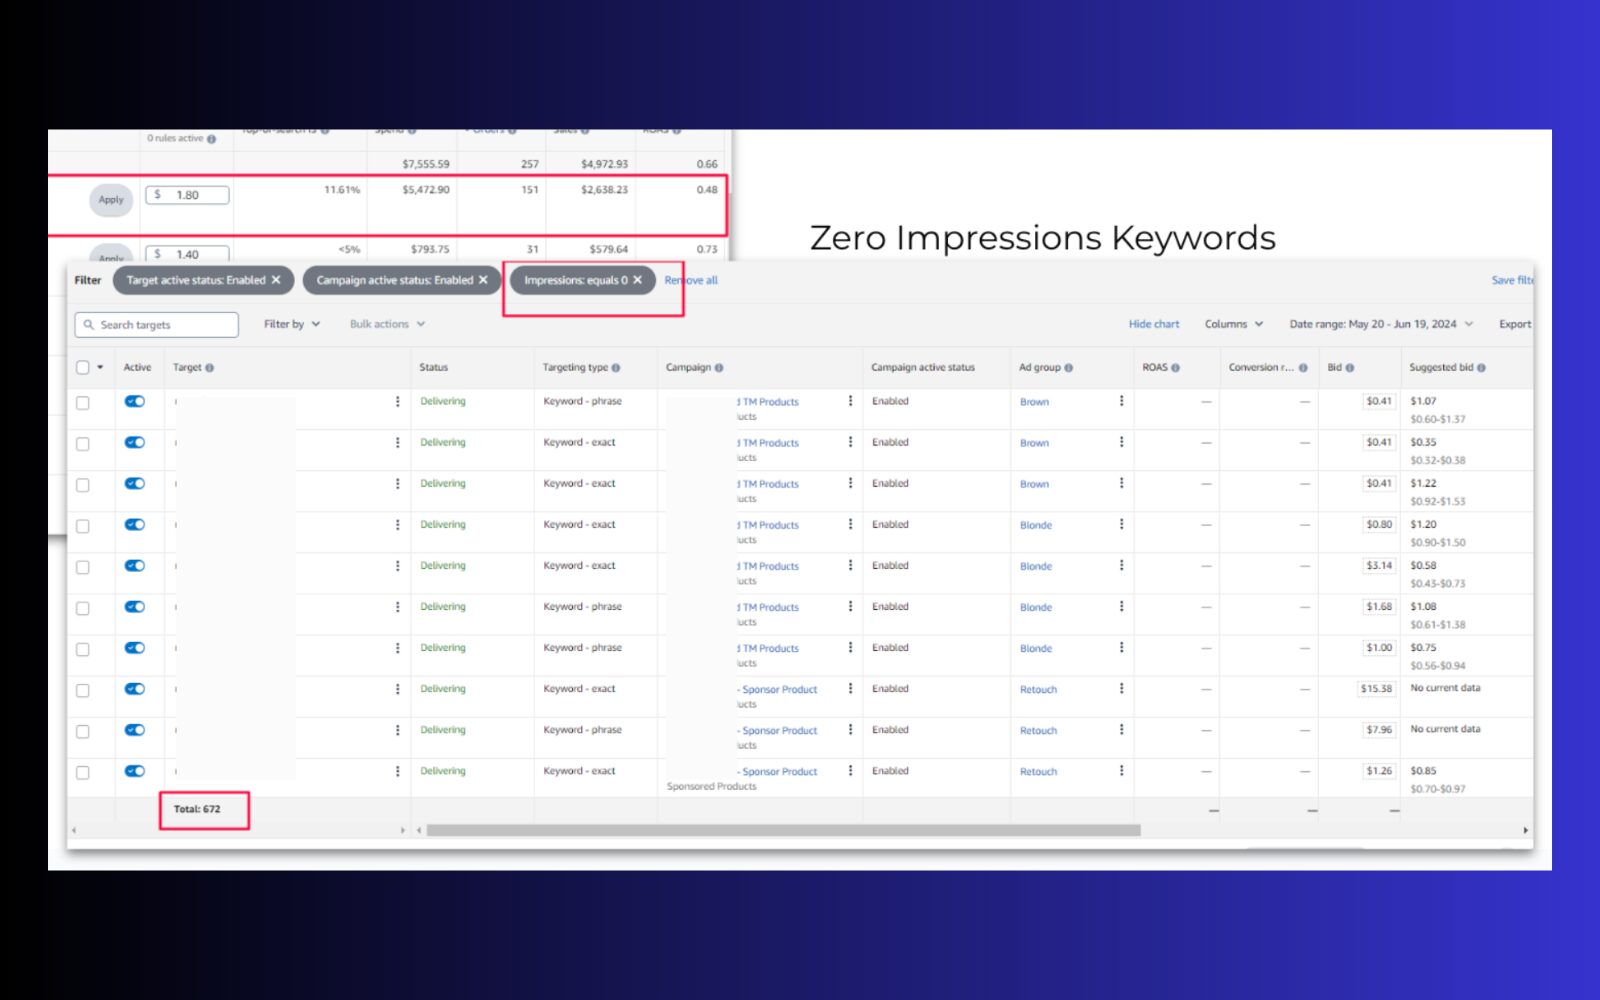Toggle active switch in $1.08 suggested bid row
The image size is (1600, 1000).
tap(135, 606)
